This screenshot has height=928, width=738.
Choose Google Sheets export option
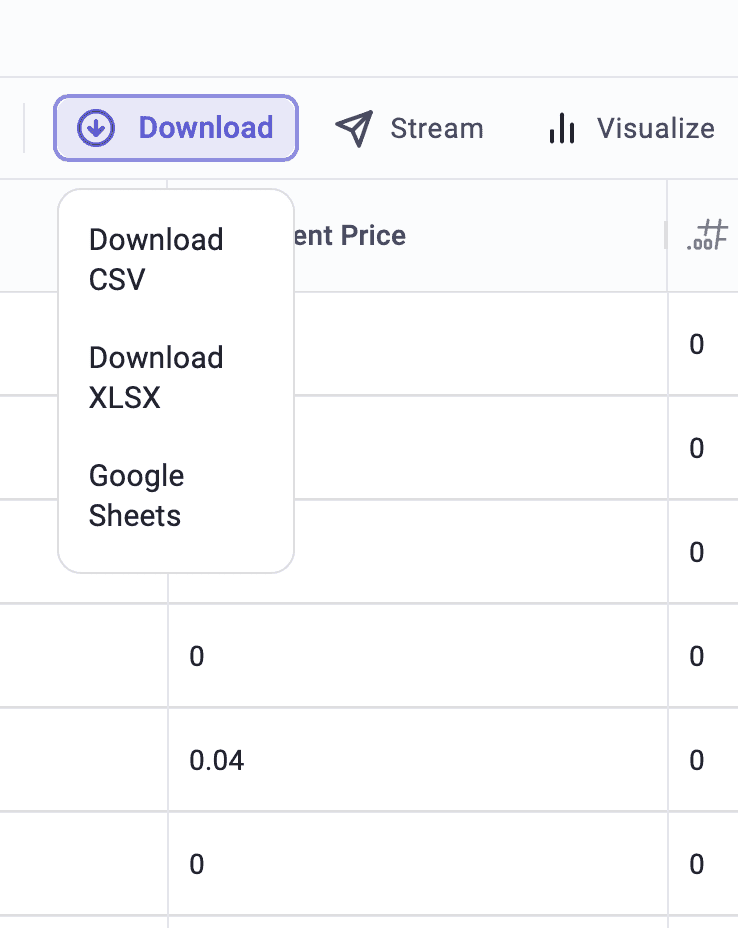137,495
